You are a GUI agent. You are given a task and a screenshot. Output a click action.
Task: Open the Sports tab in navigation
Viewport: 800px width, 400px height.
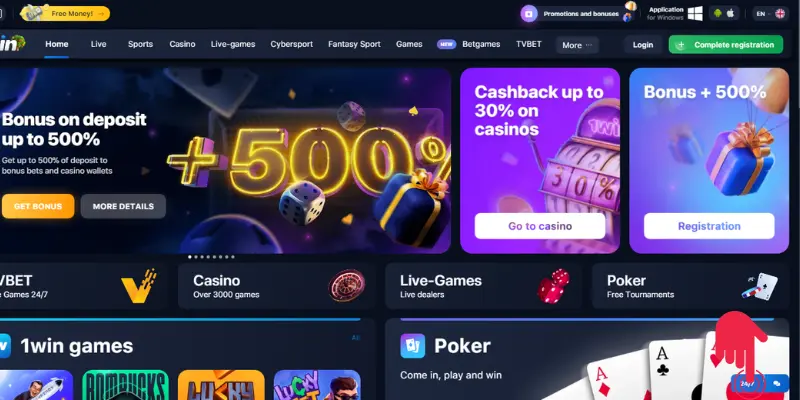tap(140, 44)
